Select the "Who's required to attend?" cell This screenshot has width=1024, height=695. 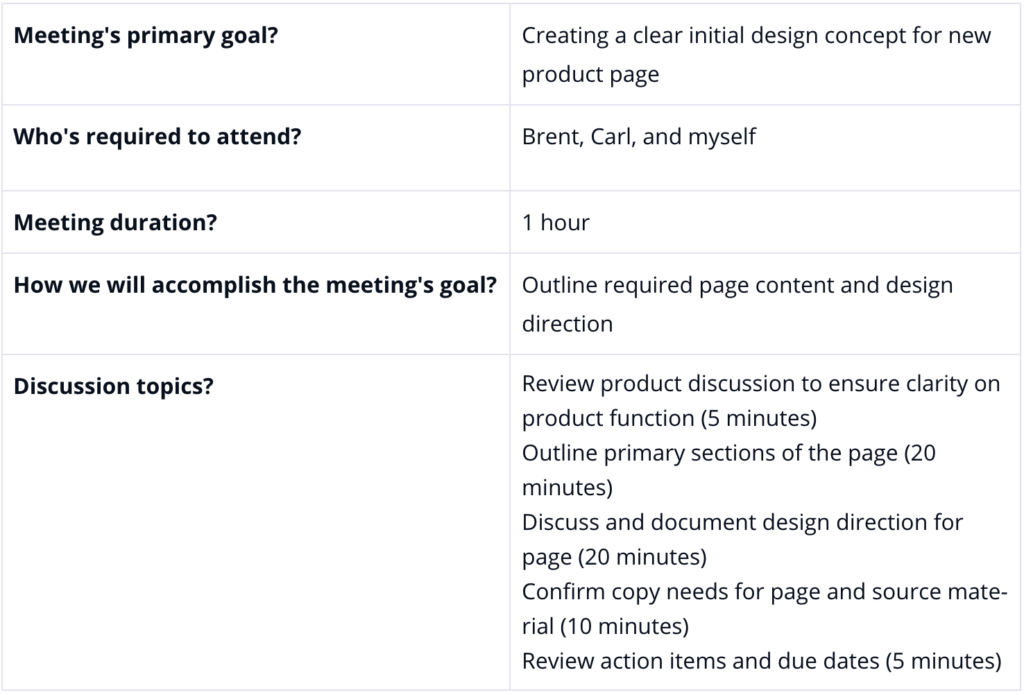tap(256, 148)
